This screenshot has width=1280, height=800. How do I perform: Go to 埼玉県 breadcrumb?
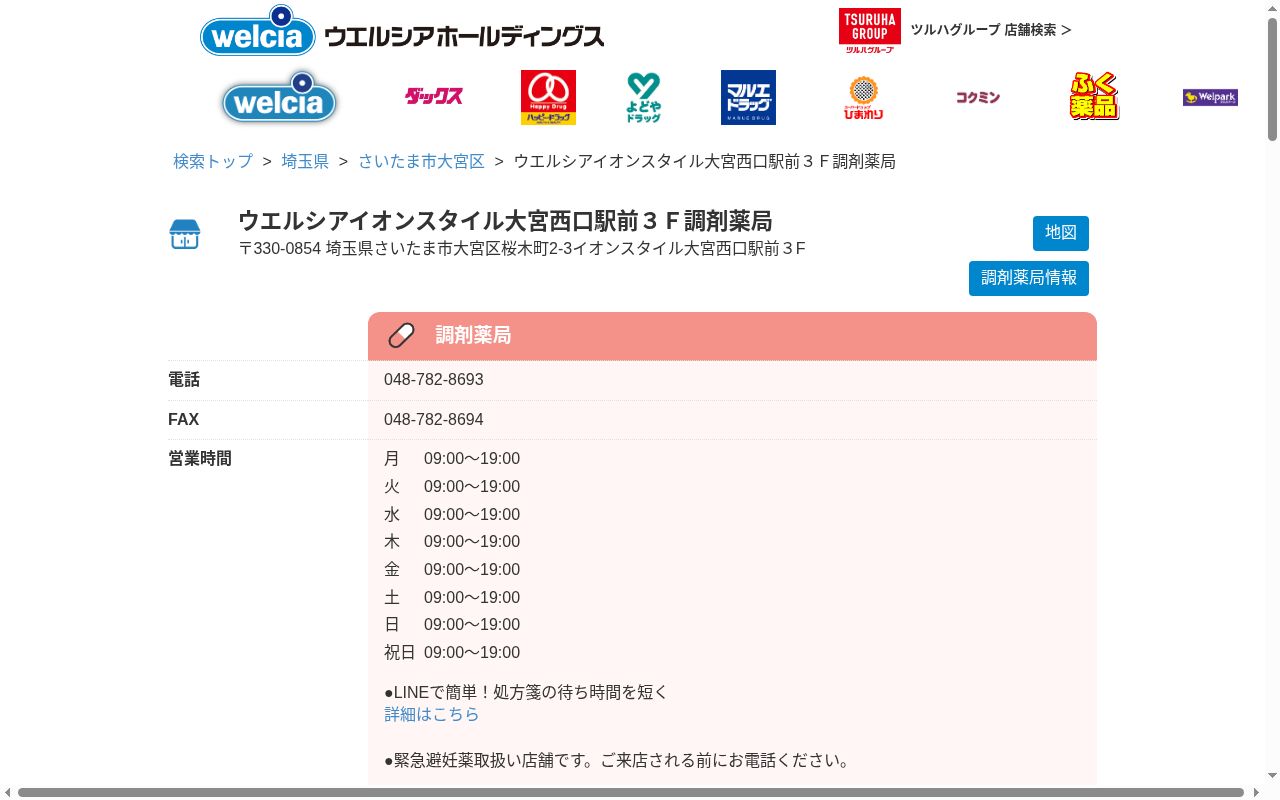[x=305, y=161]
